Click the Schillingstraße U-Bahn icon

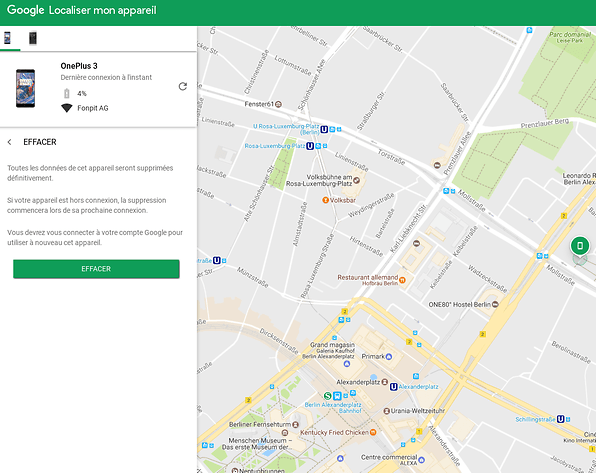point(561,419)
